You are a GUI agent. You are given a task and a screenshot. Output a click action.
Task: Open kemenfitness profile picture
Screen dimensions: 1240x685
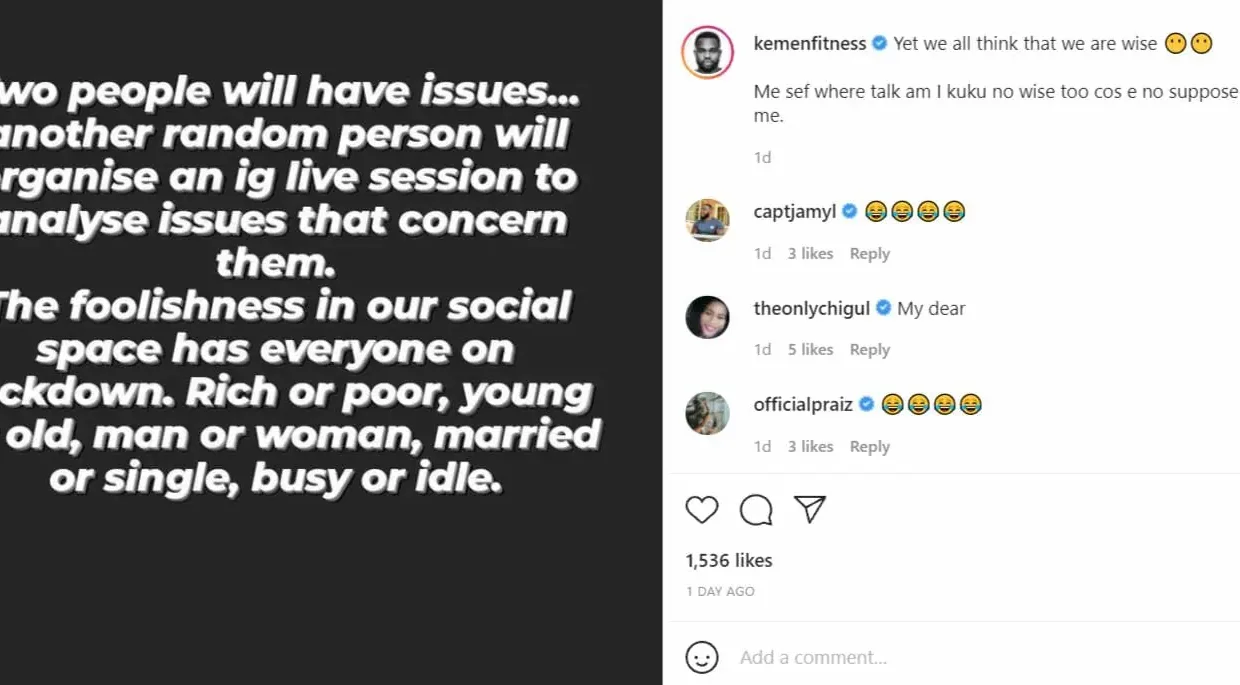(707, 53)
